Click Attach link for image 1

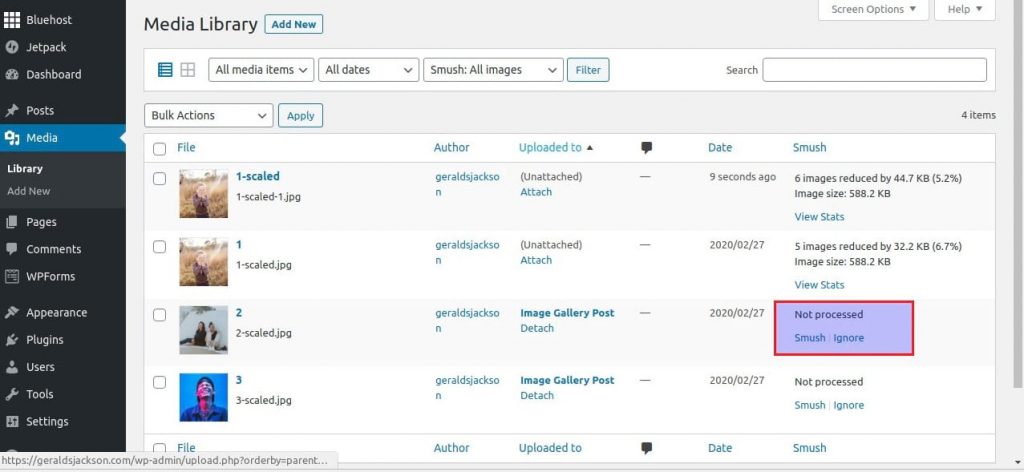(x=536, y=260)
